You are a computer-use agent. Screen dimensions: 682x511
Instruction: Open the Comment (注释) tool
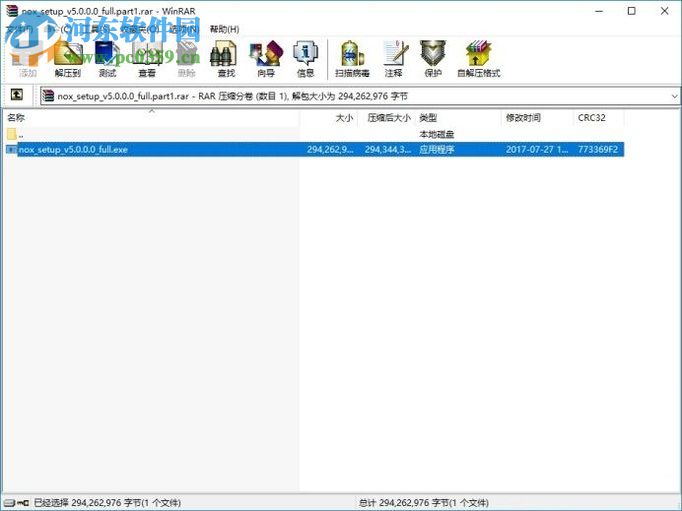point(394,59)
